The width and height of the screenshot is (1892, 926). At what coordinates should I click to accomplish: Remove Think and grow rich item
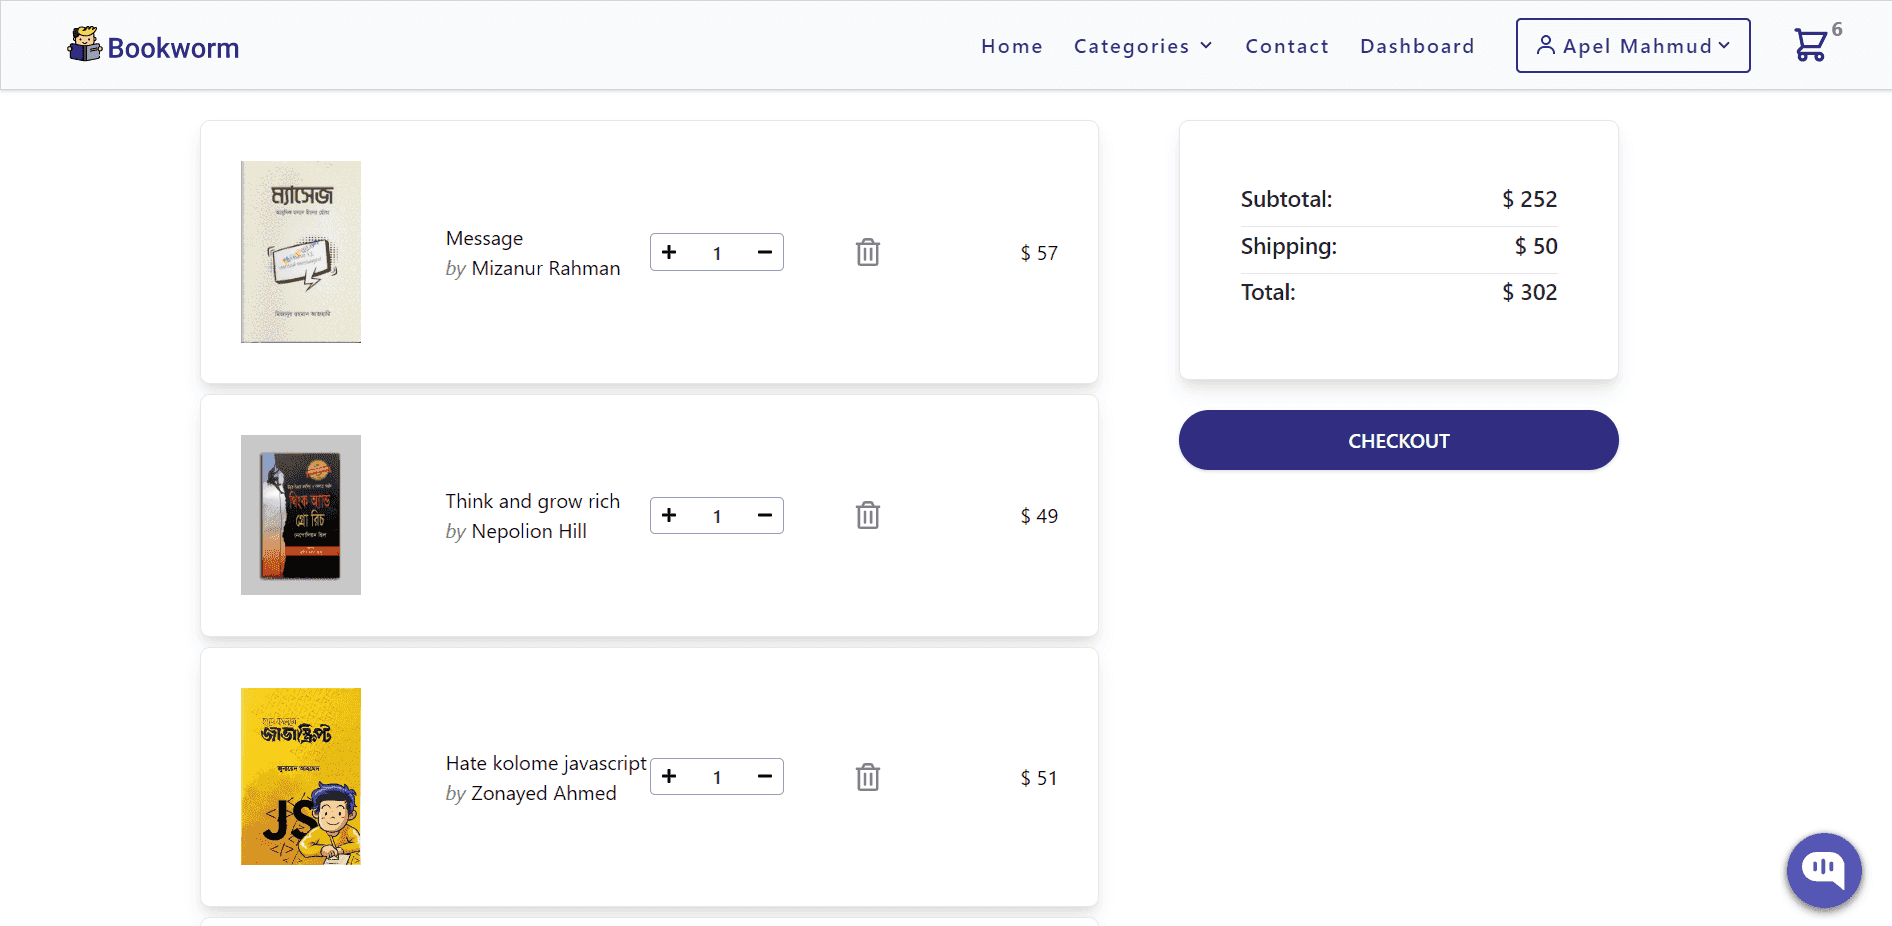(868, 515)
